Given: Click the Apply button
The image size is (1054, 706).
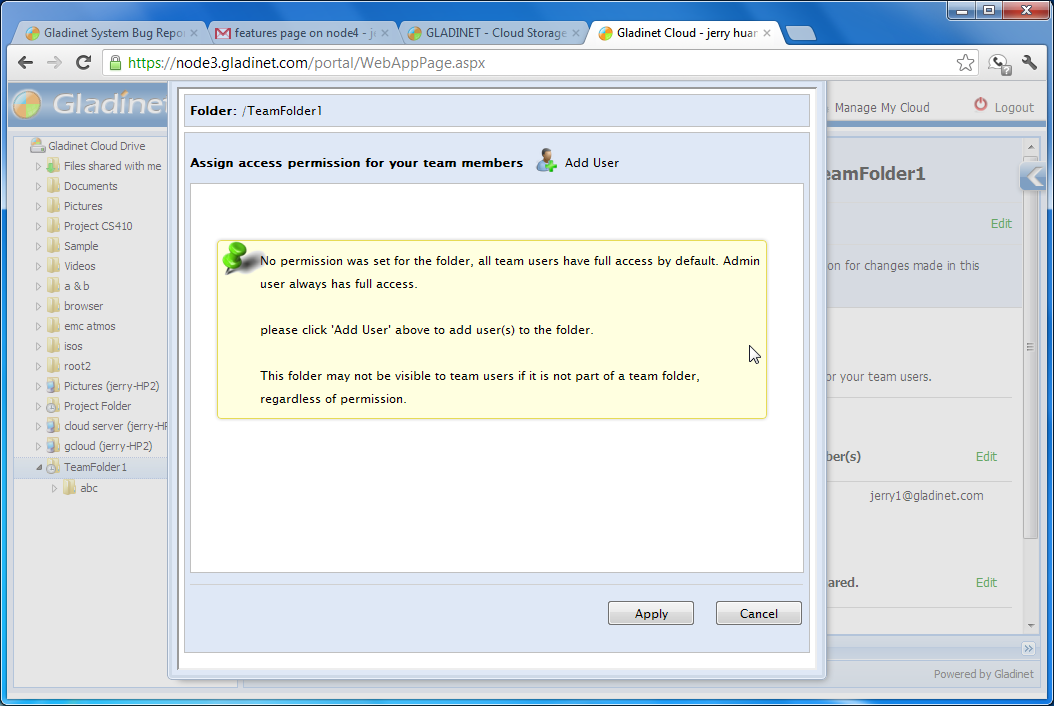Looking at the screenshot, I should [651, 613].
